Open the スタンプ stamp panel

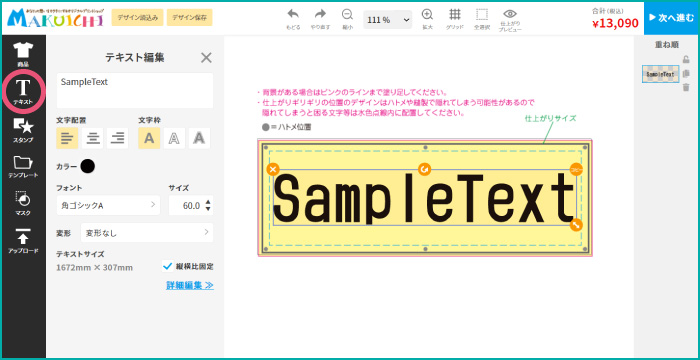[23, 130]
